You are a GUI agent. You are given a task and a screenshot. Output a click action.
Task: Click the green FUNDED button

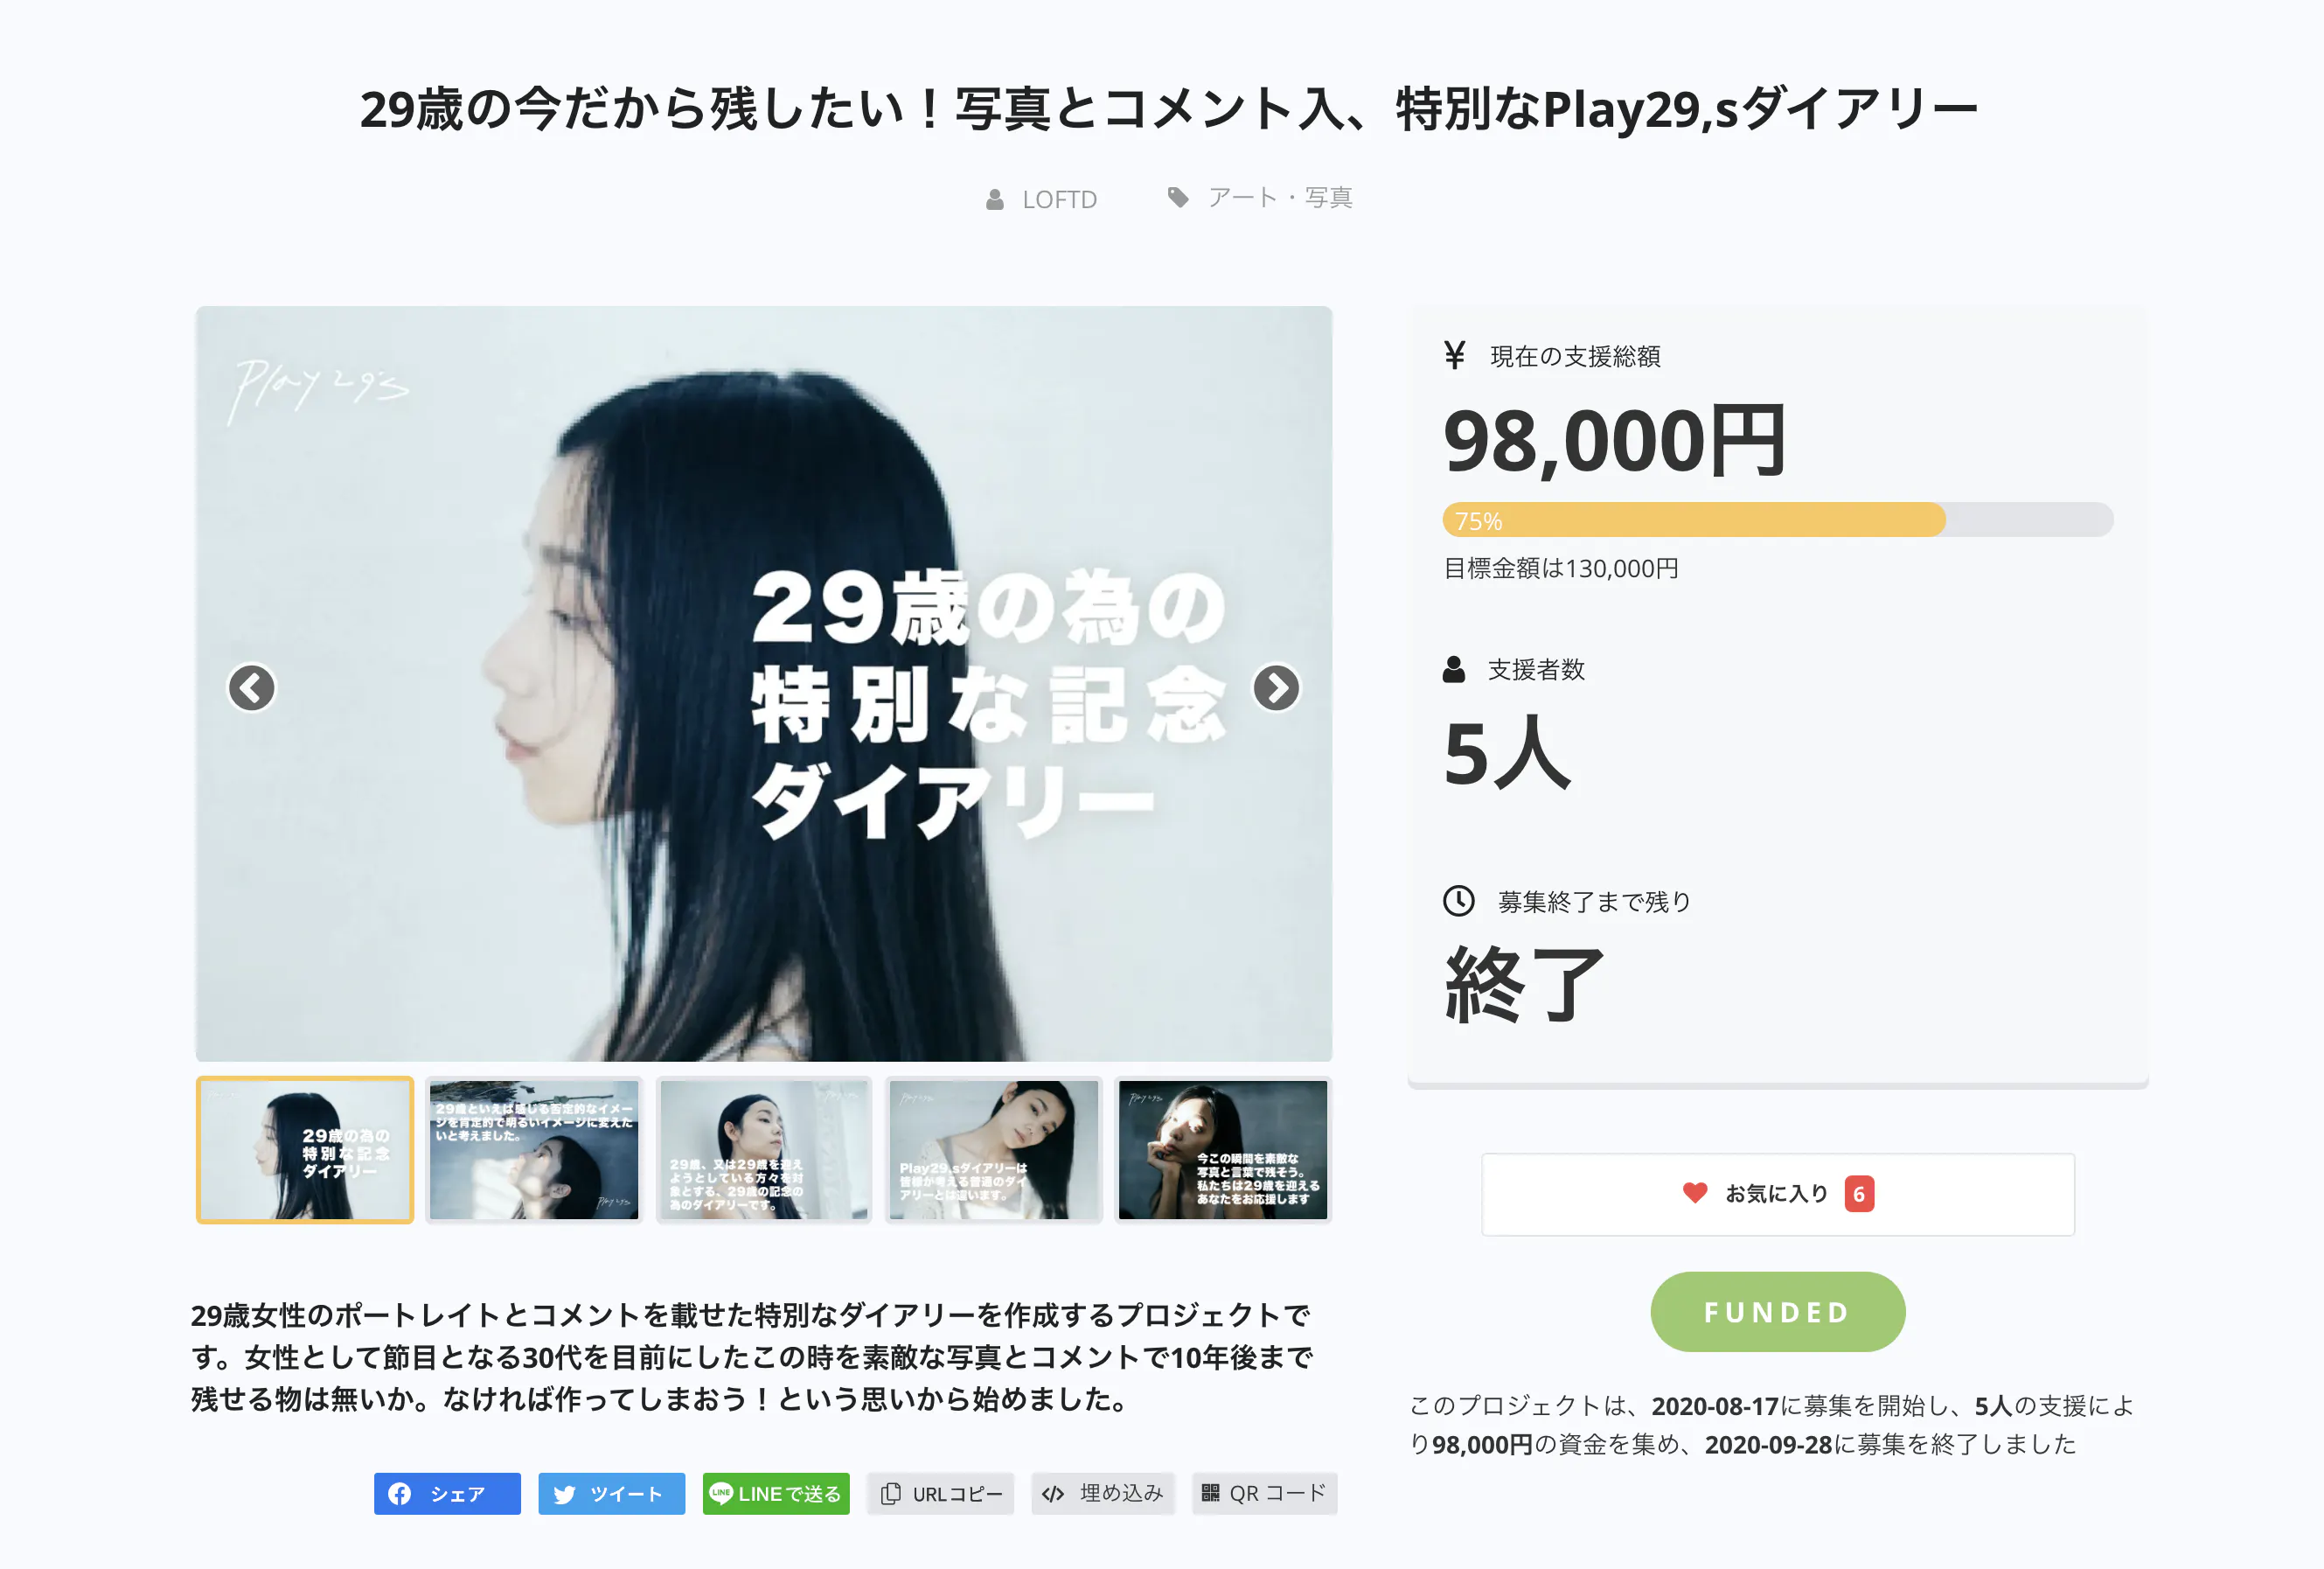1777,1312
